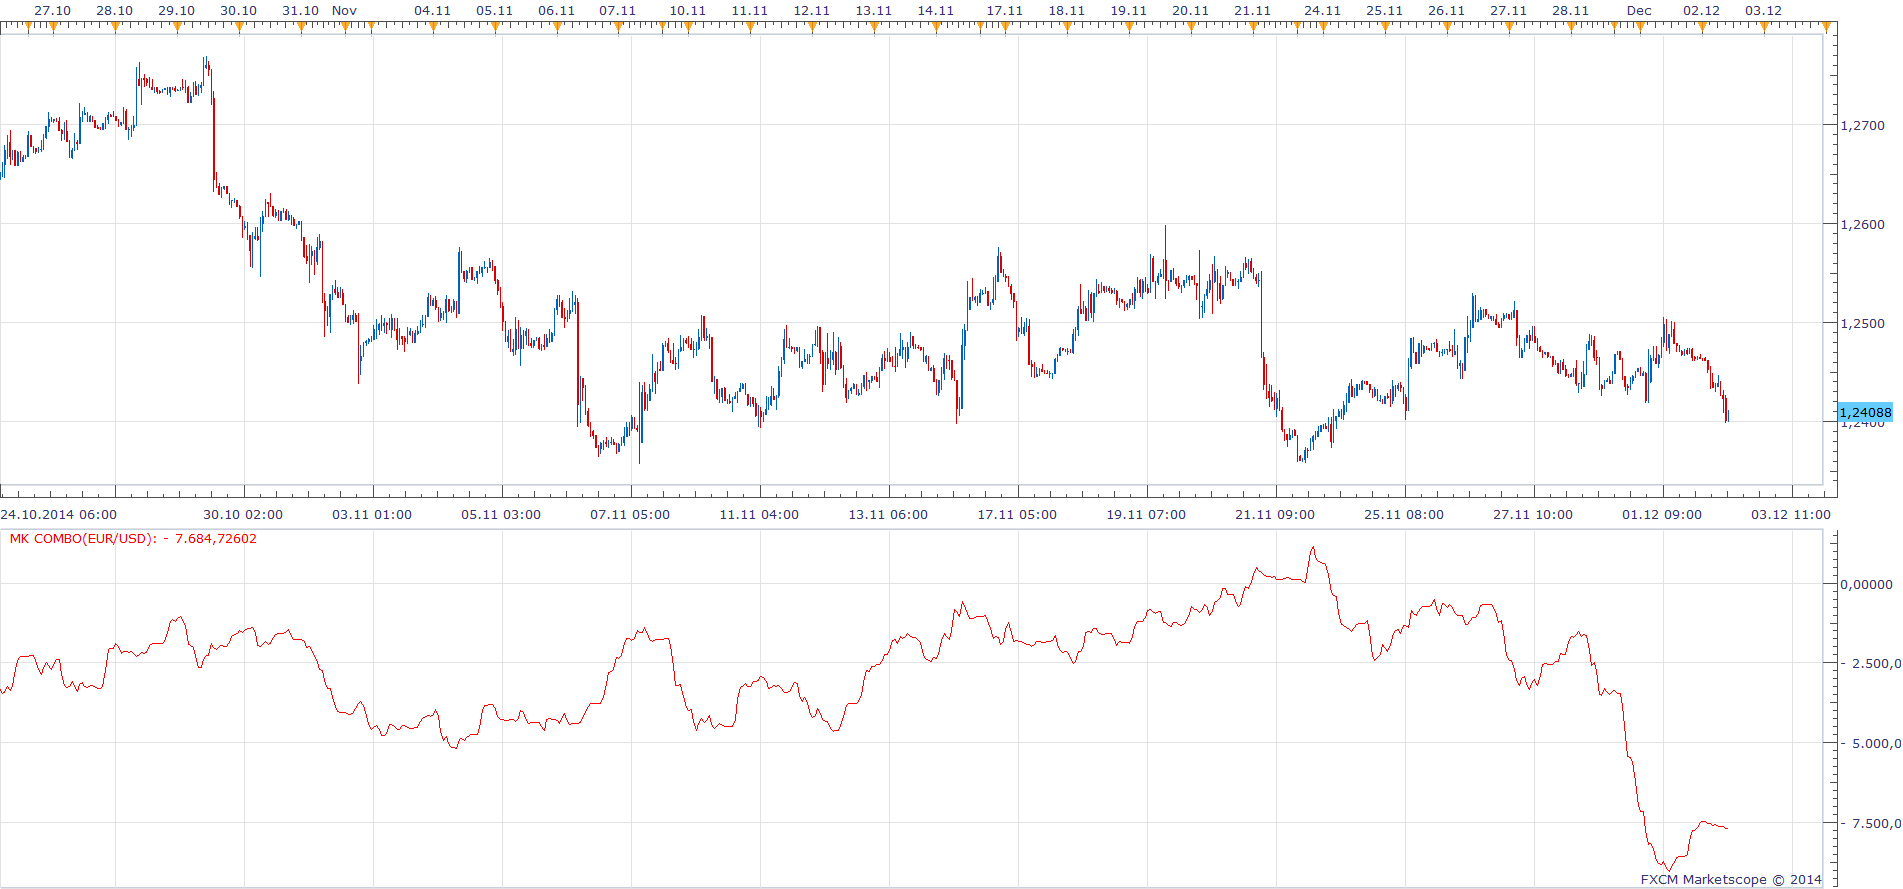The height and width of the screenshot is (889, 1903).
Task: Click the 25.11 08:00 time label
Action: [x=1404, y=515]
